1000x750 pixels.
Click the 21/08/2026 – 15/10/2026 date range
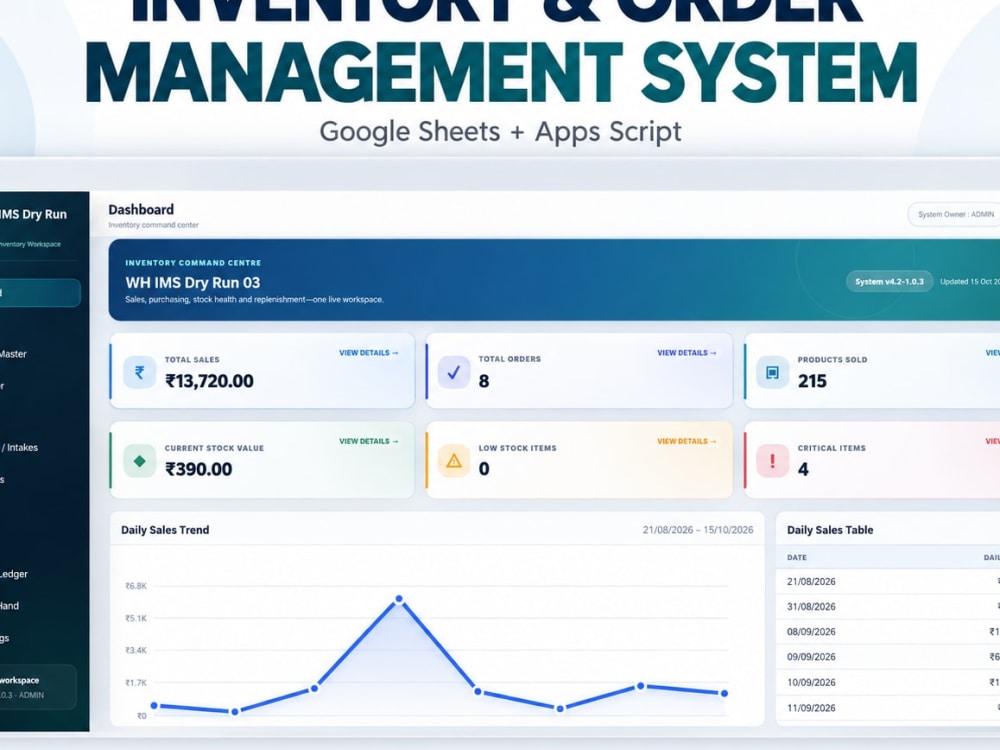tap(698, 530)
